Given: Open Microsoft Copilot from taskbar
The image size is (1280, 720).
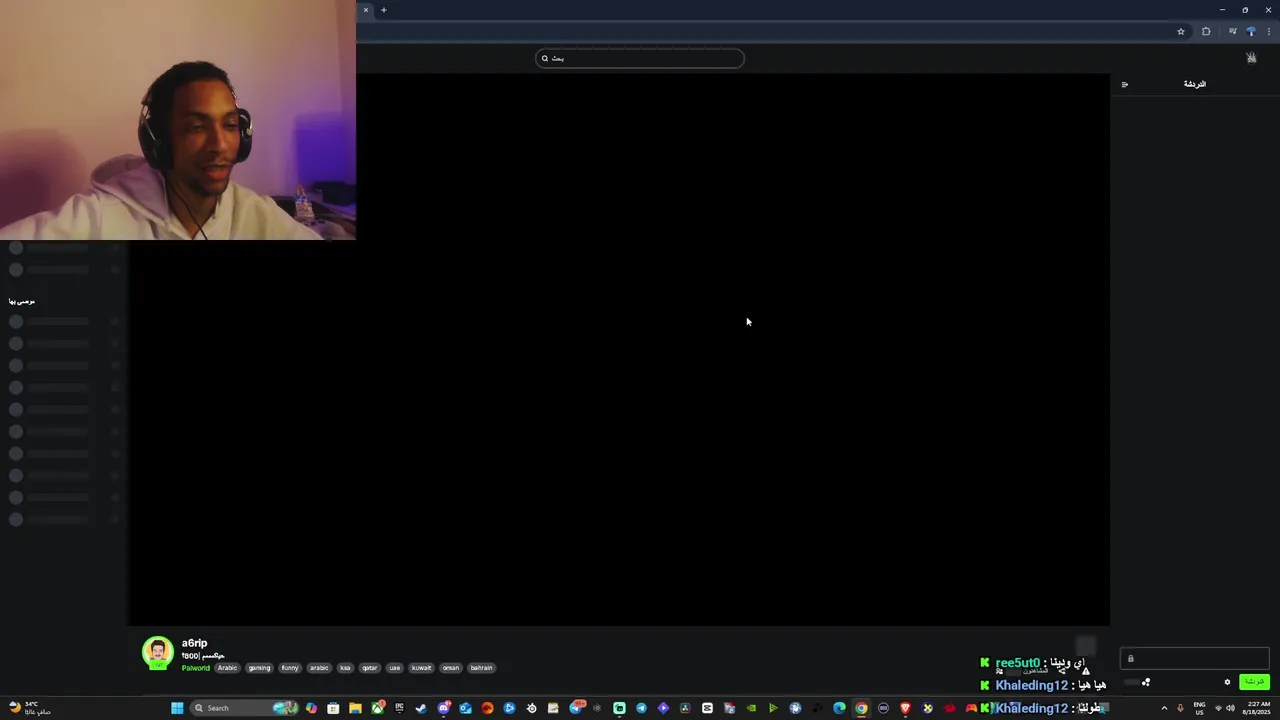Looking at the screenshot, I should coord(311,708).
